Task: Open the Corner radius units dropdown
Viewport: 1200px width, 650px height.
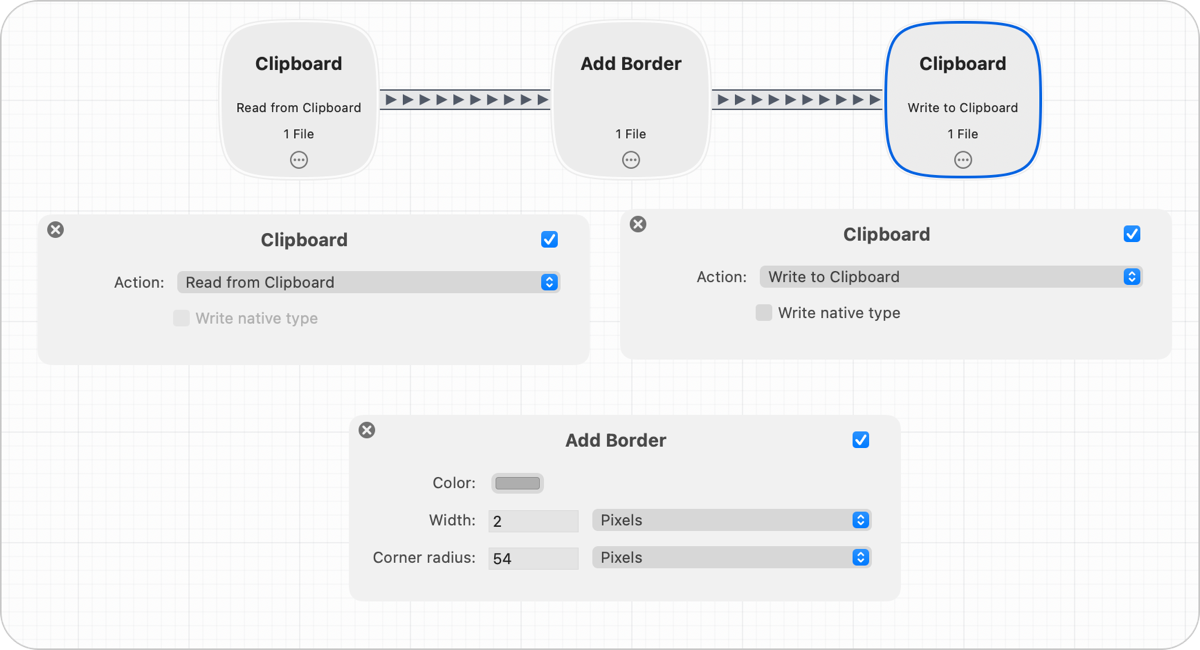Action: [731, 557]
